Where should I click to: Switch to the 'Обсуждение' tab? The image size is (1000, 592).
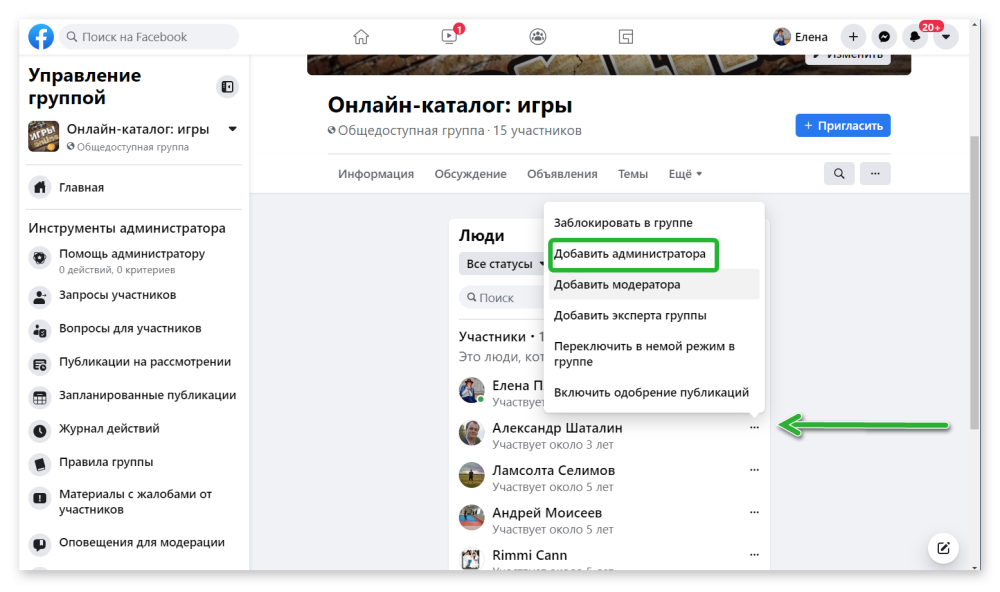click(471, 173)
